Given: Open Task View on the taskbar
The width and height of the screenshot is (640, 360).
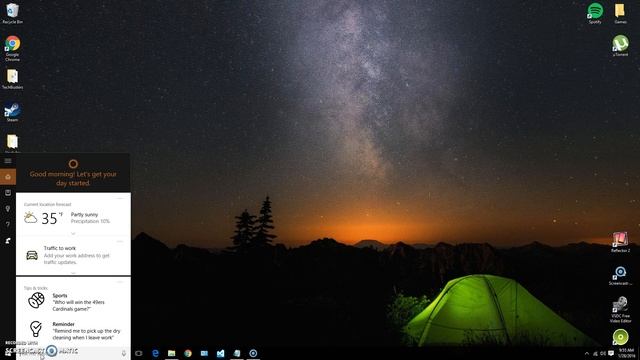Looking at the screenshot, I should (139, 353).
